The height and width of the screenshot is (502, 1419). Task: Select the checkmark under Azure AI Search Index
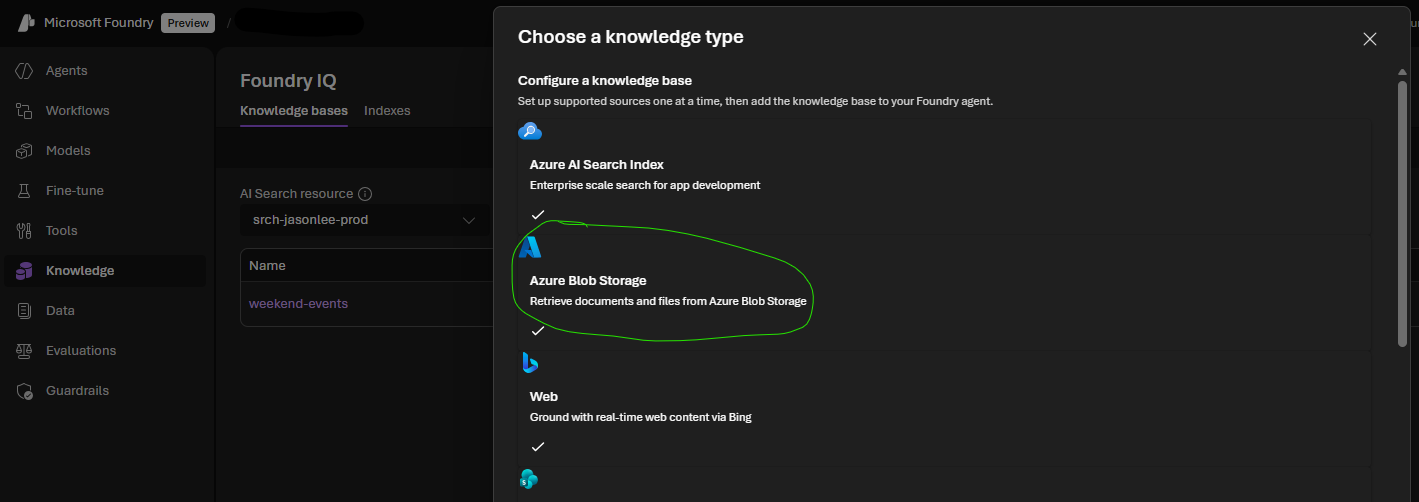(x=538, y=214)
